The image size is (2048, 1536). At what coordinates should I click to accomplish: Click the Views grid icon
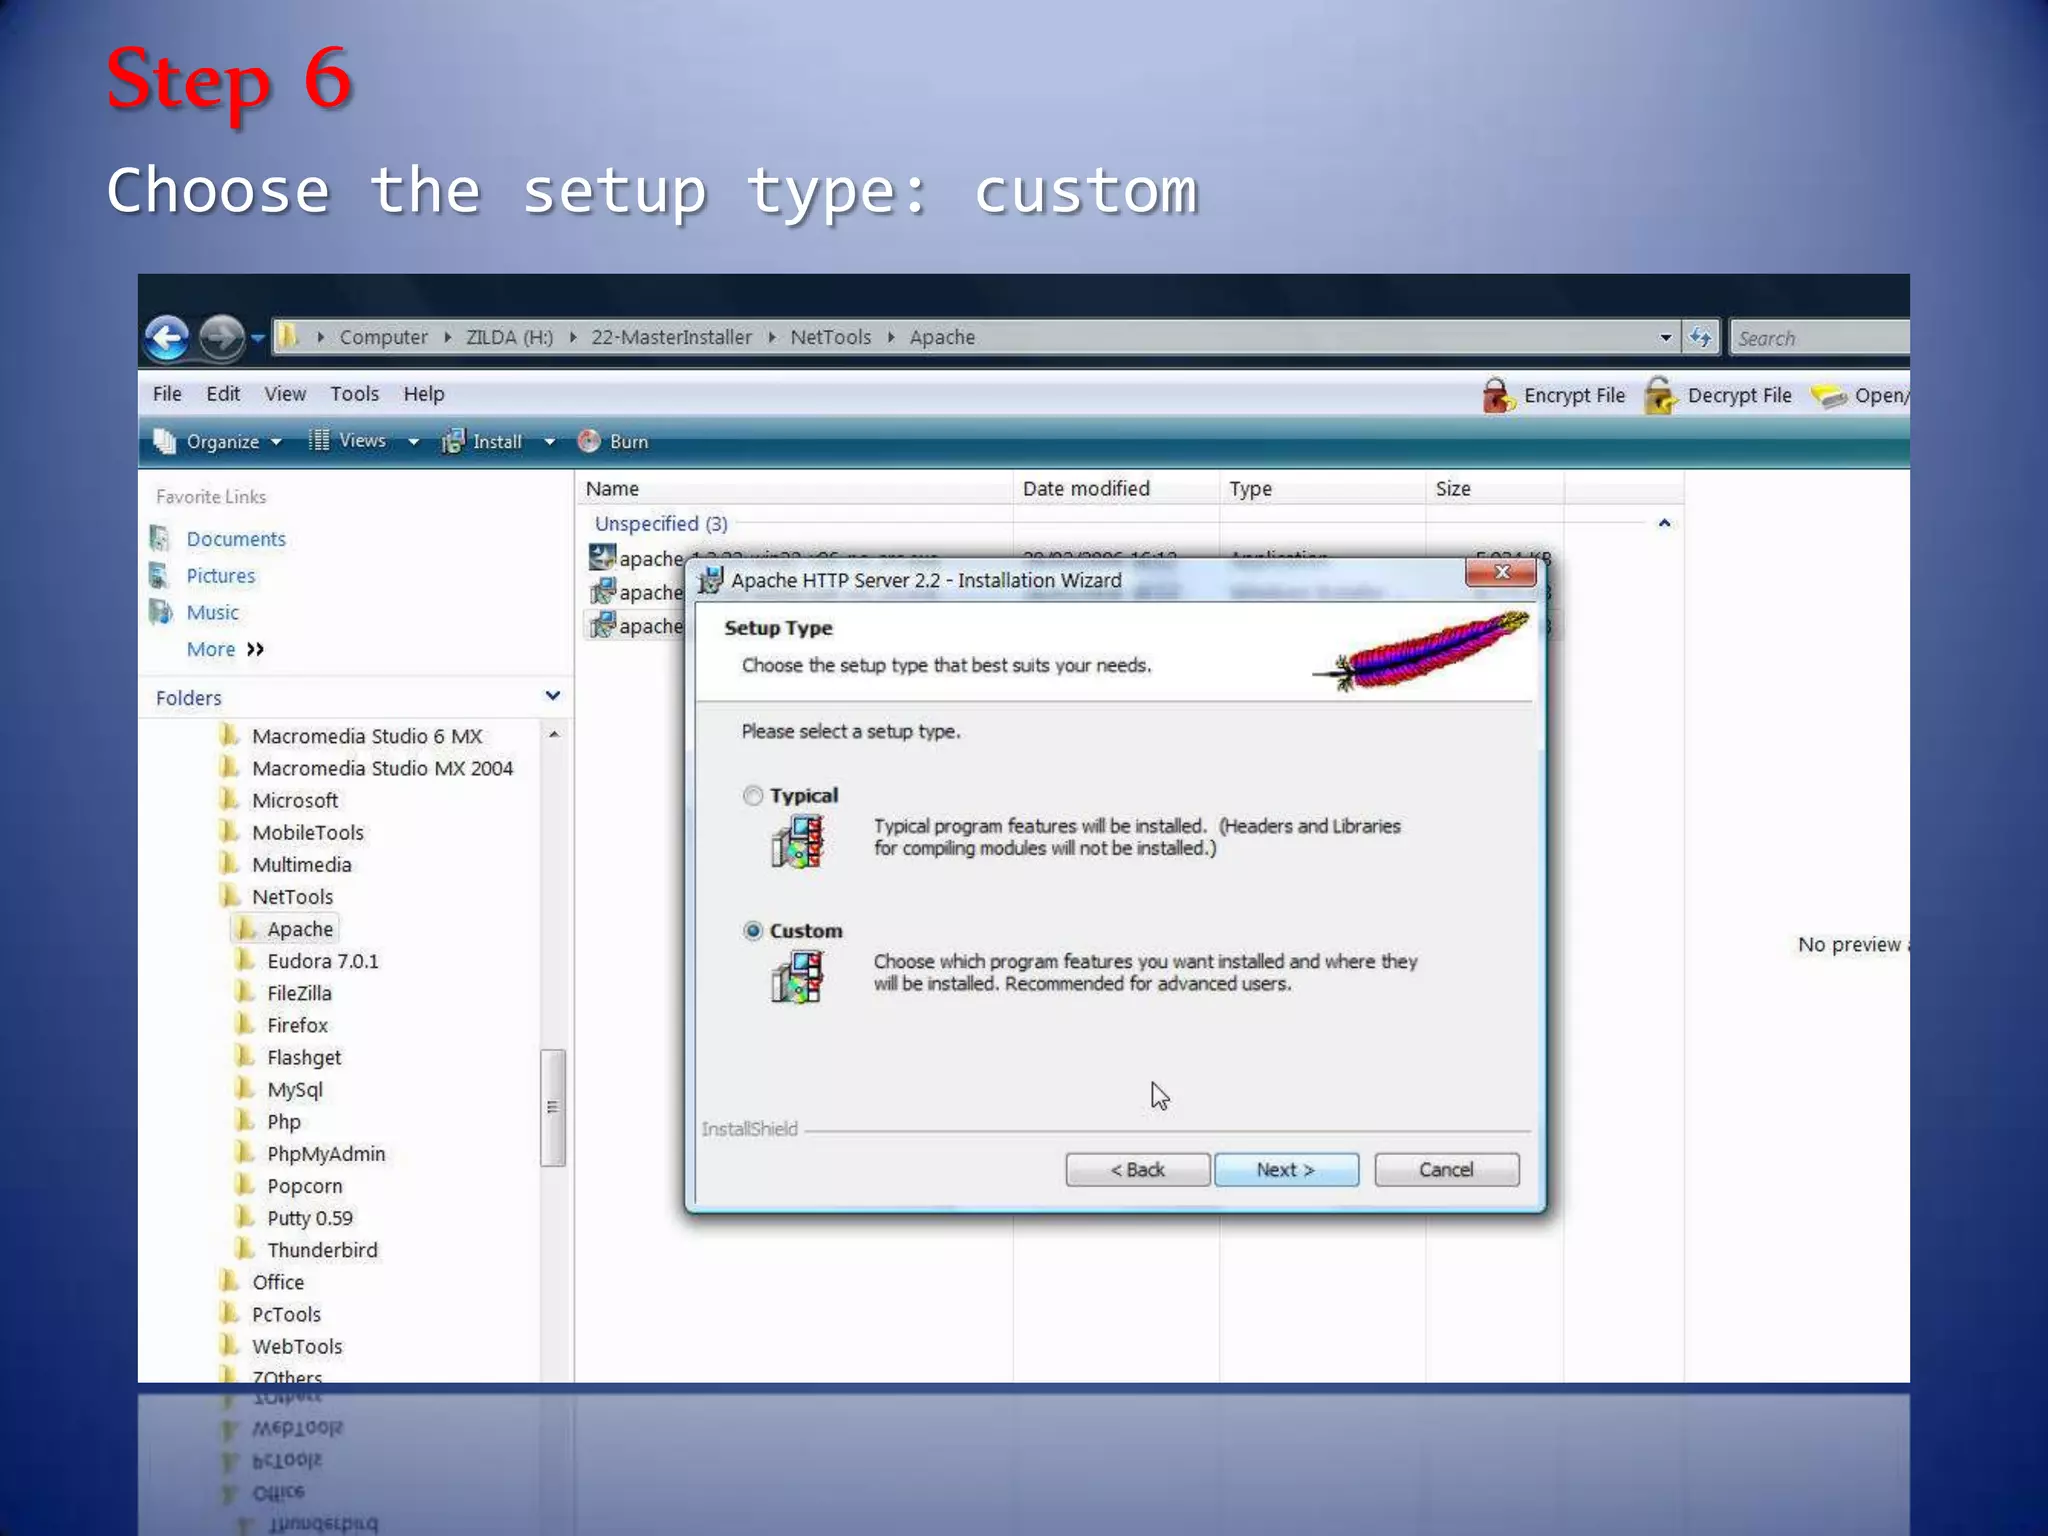coord(319,440)
